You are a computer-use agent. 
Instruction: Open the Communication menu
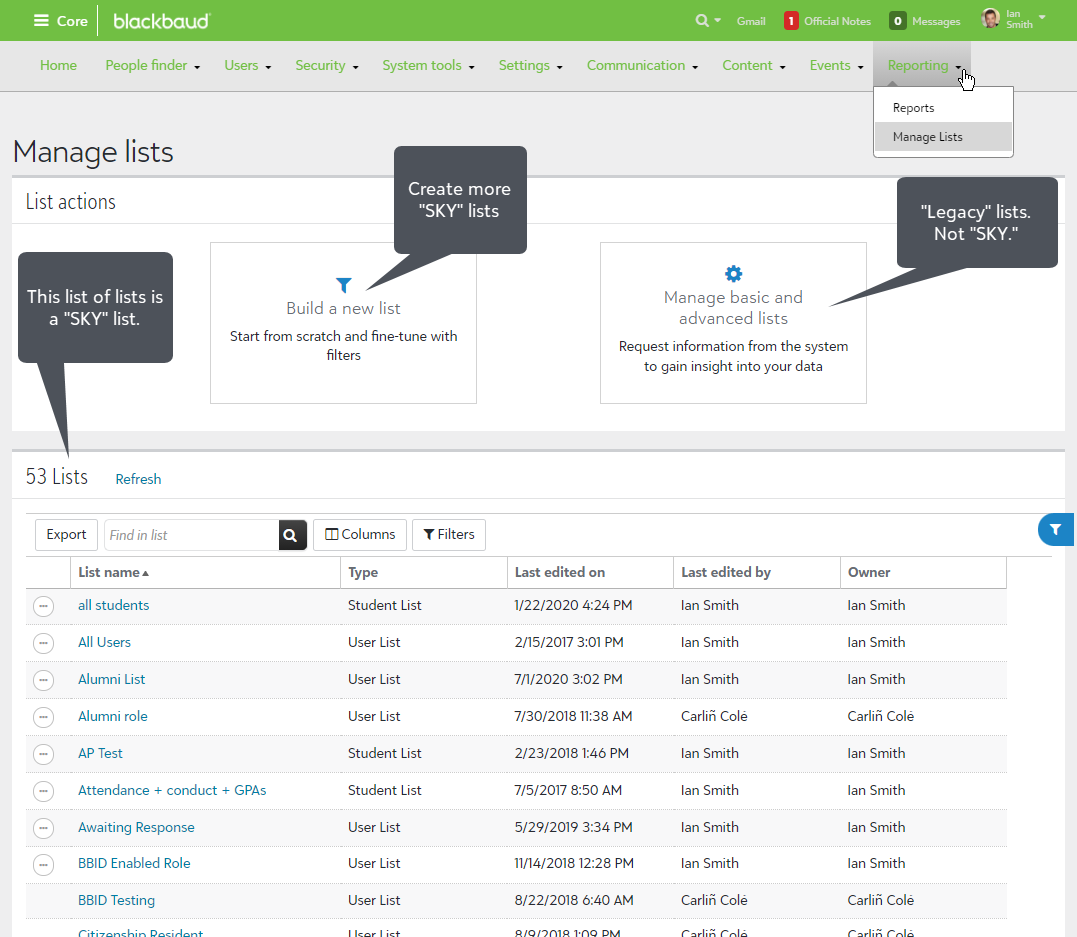(642, 65)
